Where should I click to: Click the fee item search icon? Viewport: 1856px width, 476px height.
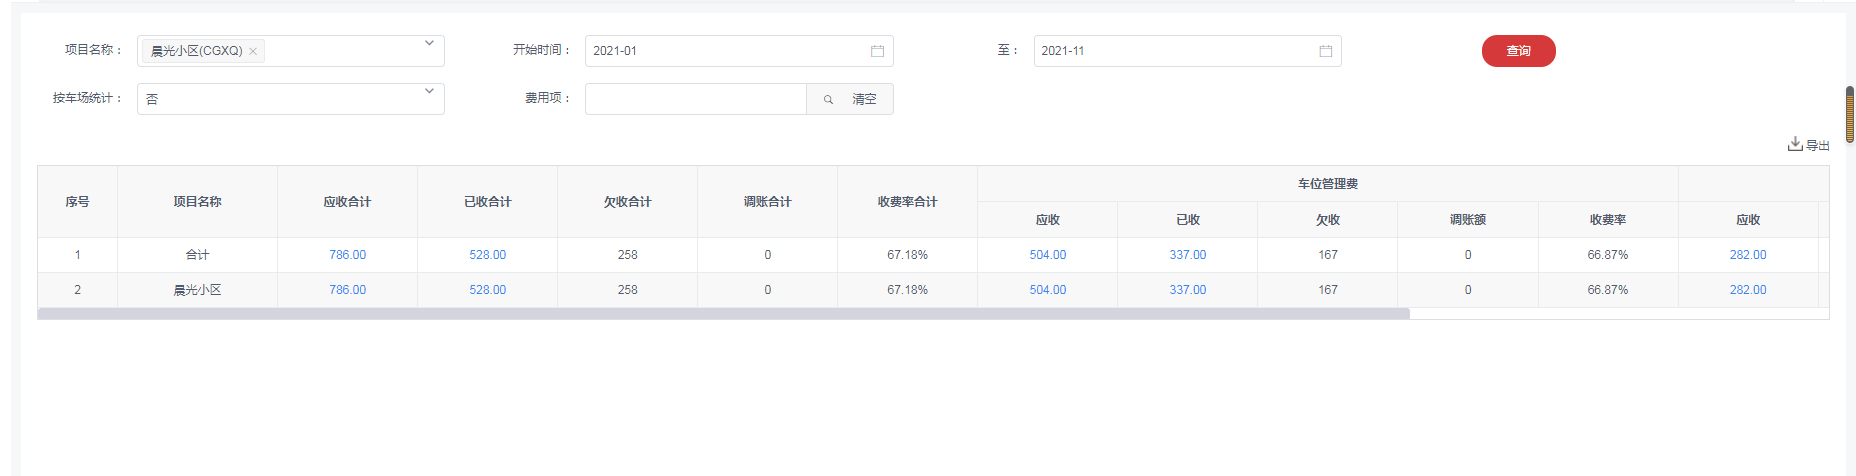828,99
